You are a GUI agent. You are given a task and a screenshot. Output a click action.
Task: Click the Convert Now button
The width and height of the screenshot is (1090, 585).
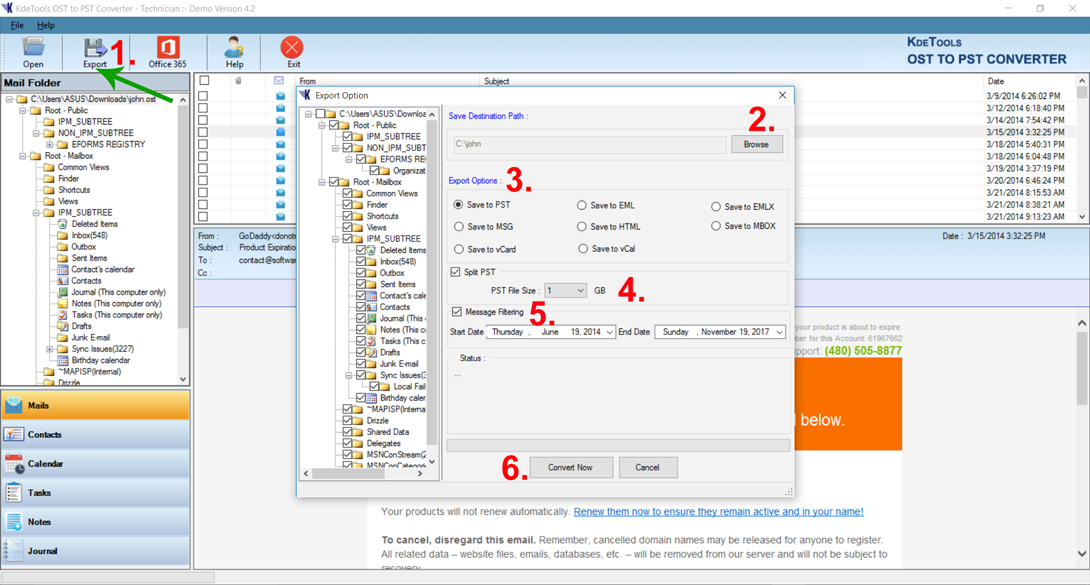point(570,467)
